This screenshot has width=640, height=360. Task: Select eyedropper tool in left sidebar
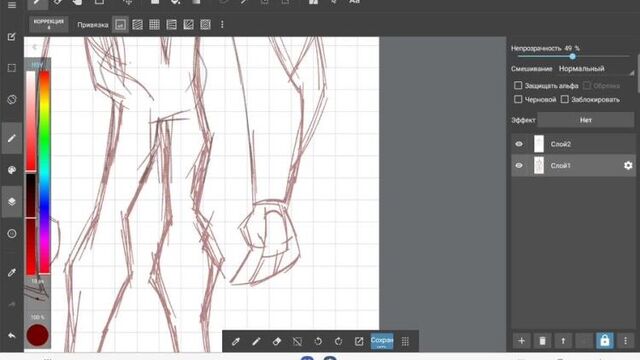[x=12, y=272]
